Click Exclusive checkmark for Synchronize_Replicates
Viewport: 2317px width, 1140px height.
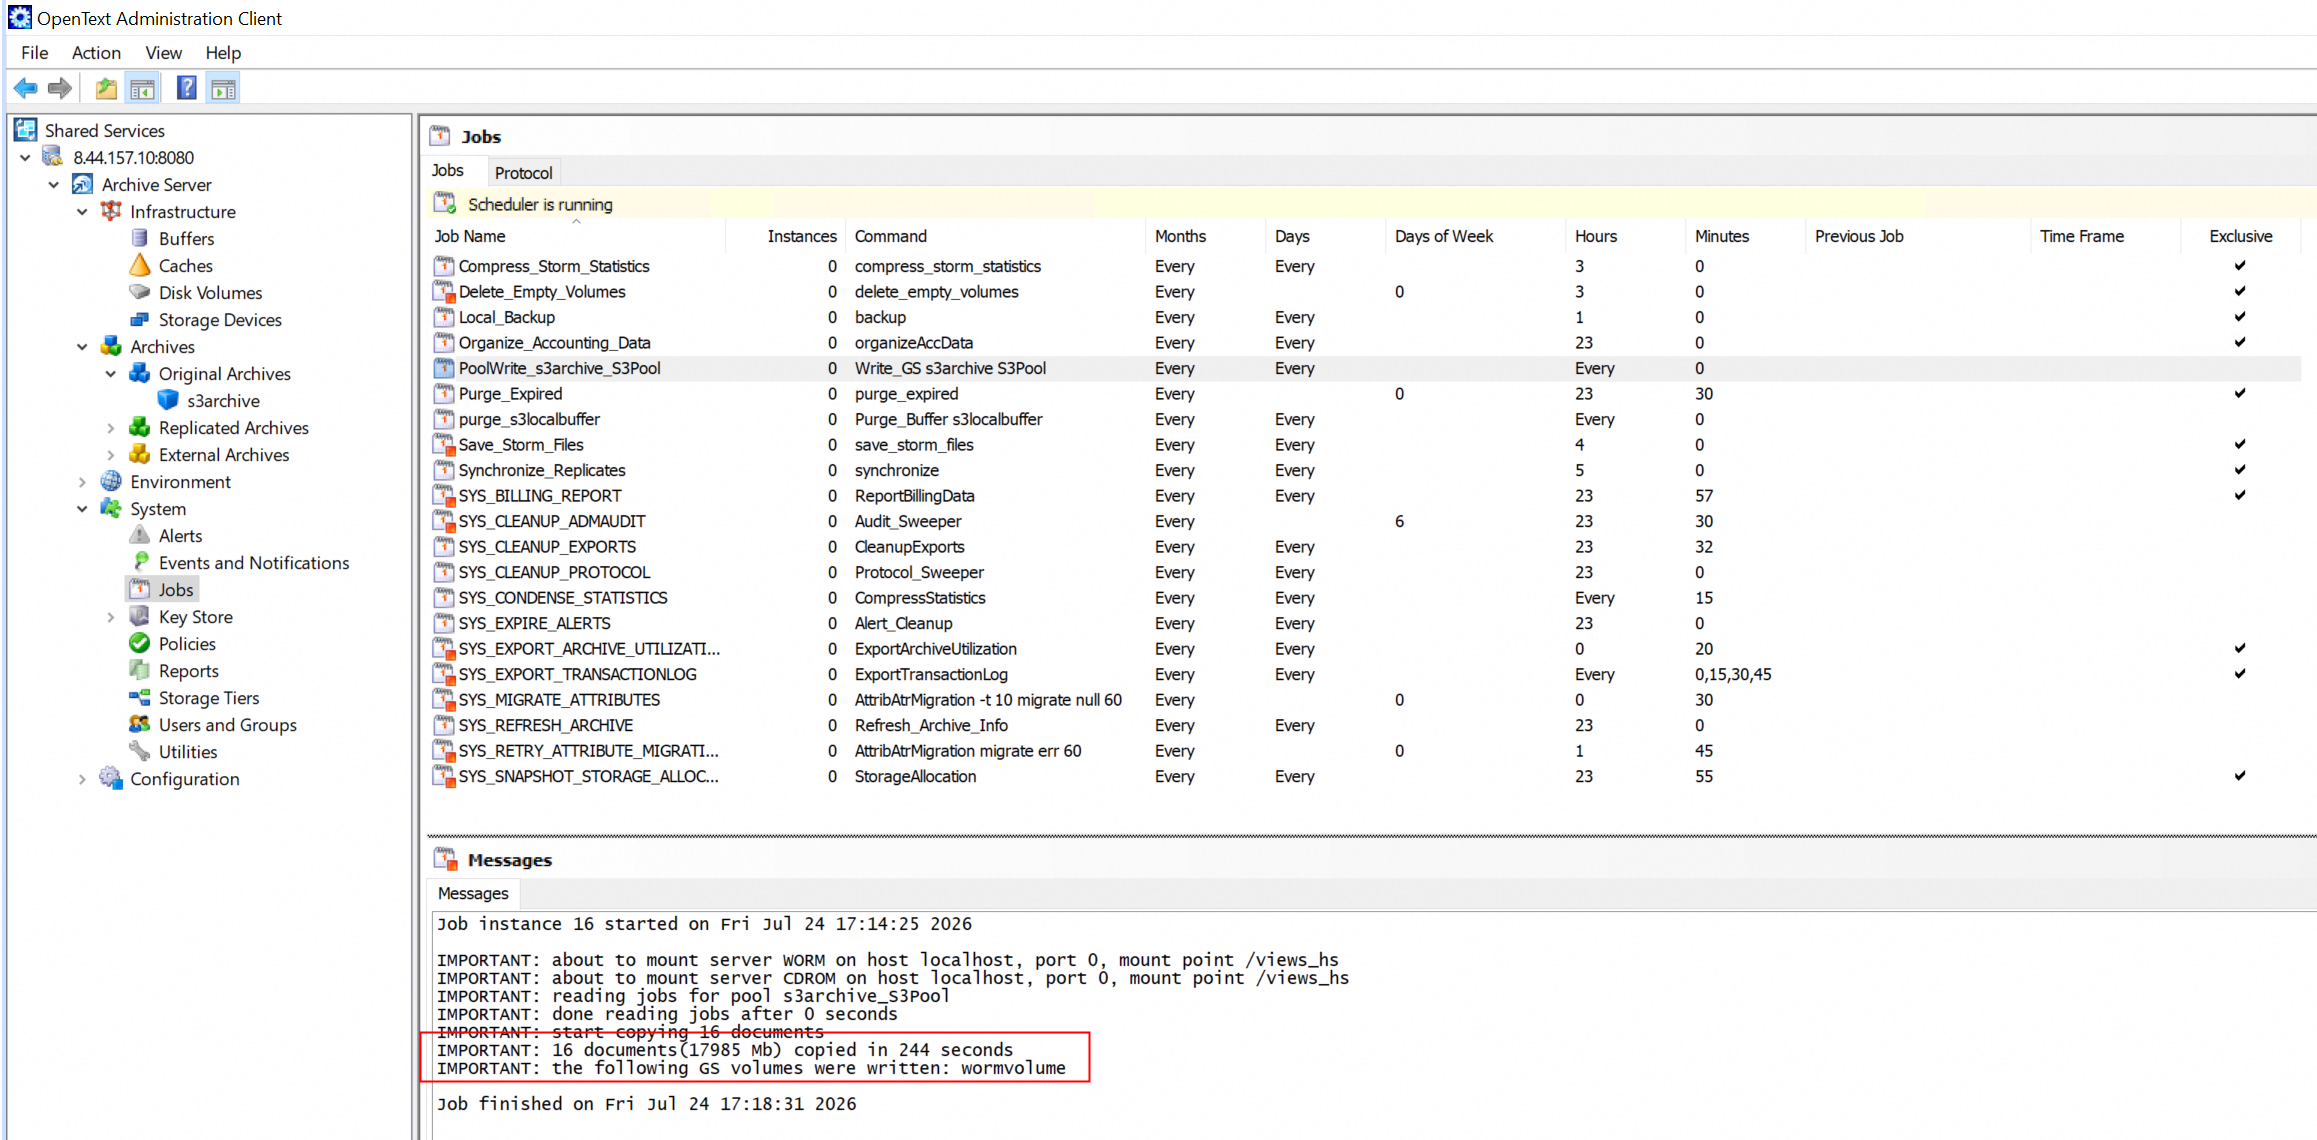tap(2240, 469)
